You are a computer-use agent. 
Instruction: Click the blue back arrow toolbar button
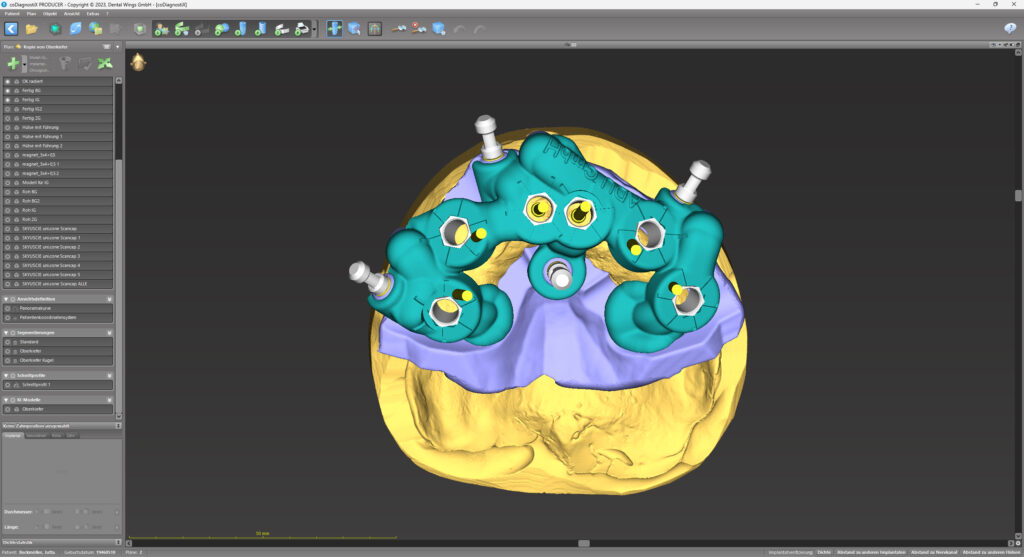click(x=12, y=29)
